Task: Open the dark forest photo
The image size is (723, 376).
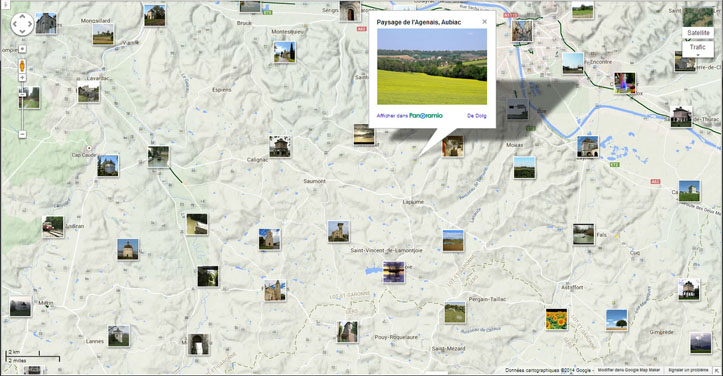Action: coord(207,276)
